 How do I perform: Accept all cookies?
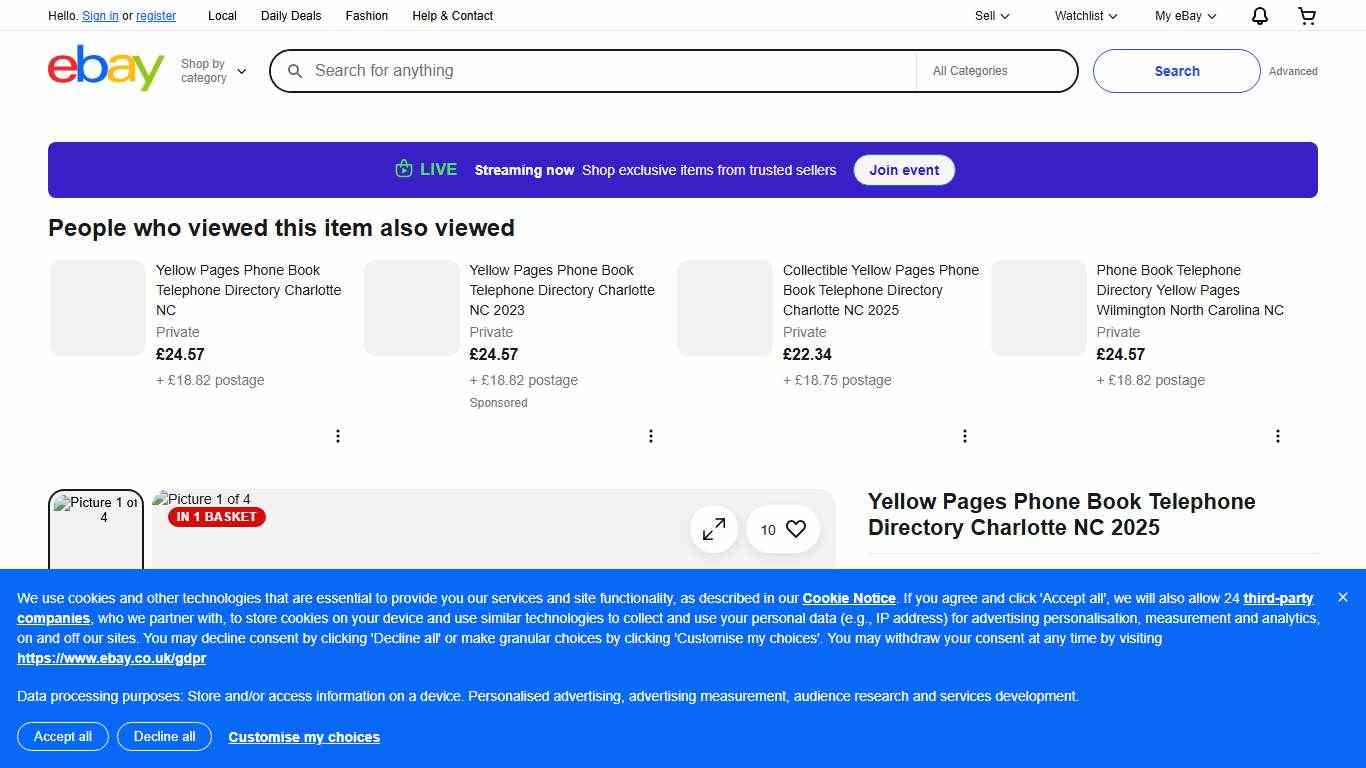click(x=62, y=737)
